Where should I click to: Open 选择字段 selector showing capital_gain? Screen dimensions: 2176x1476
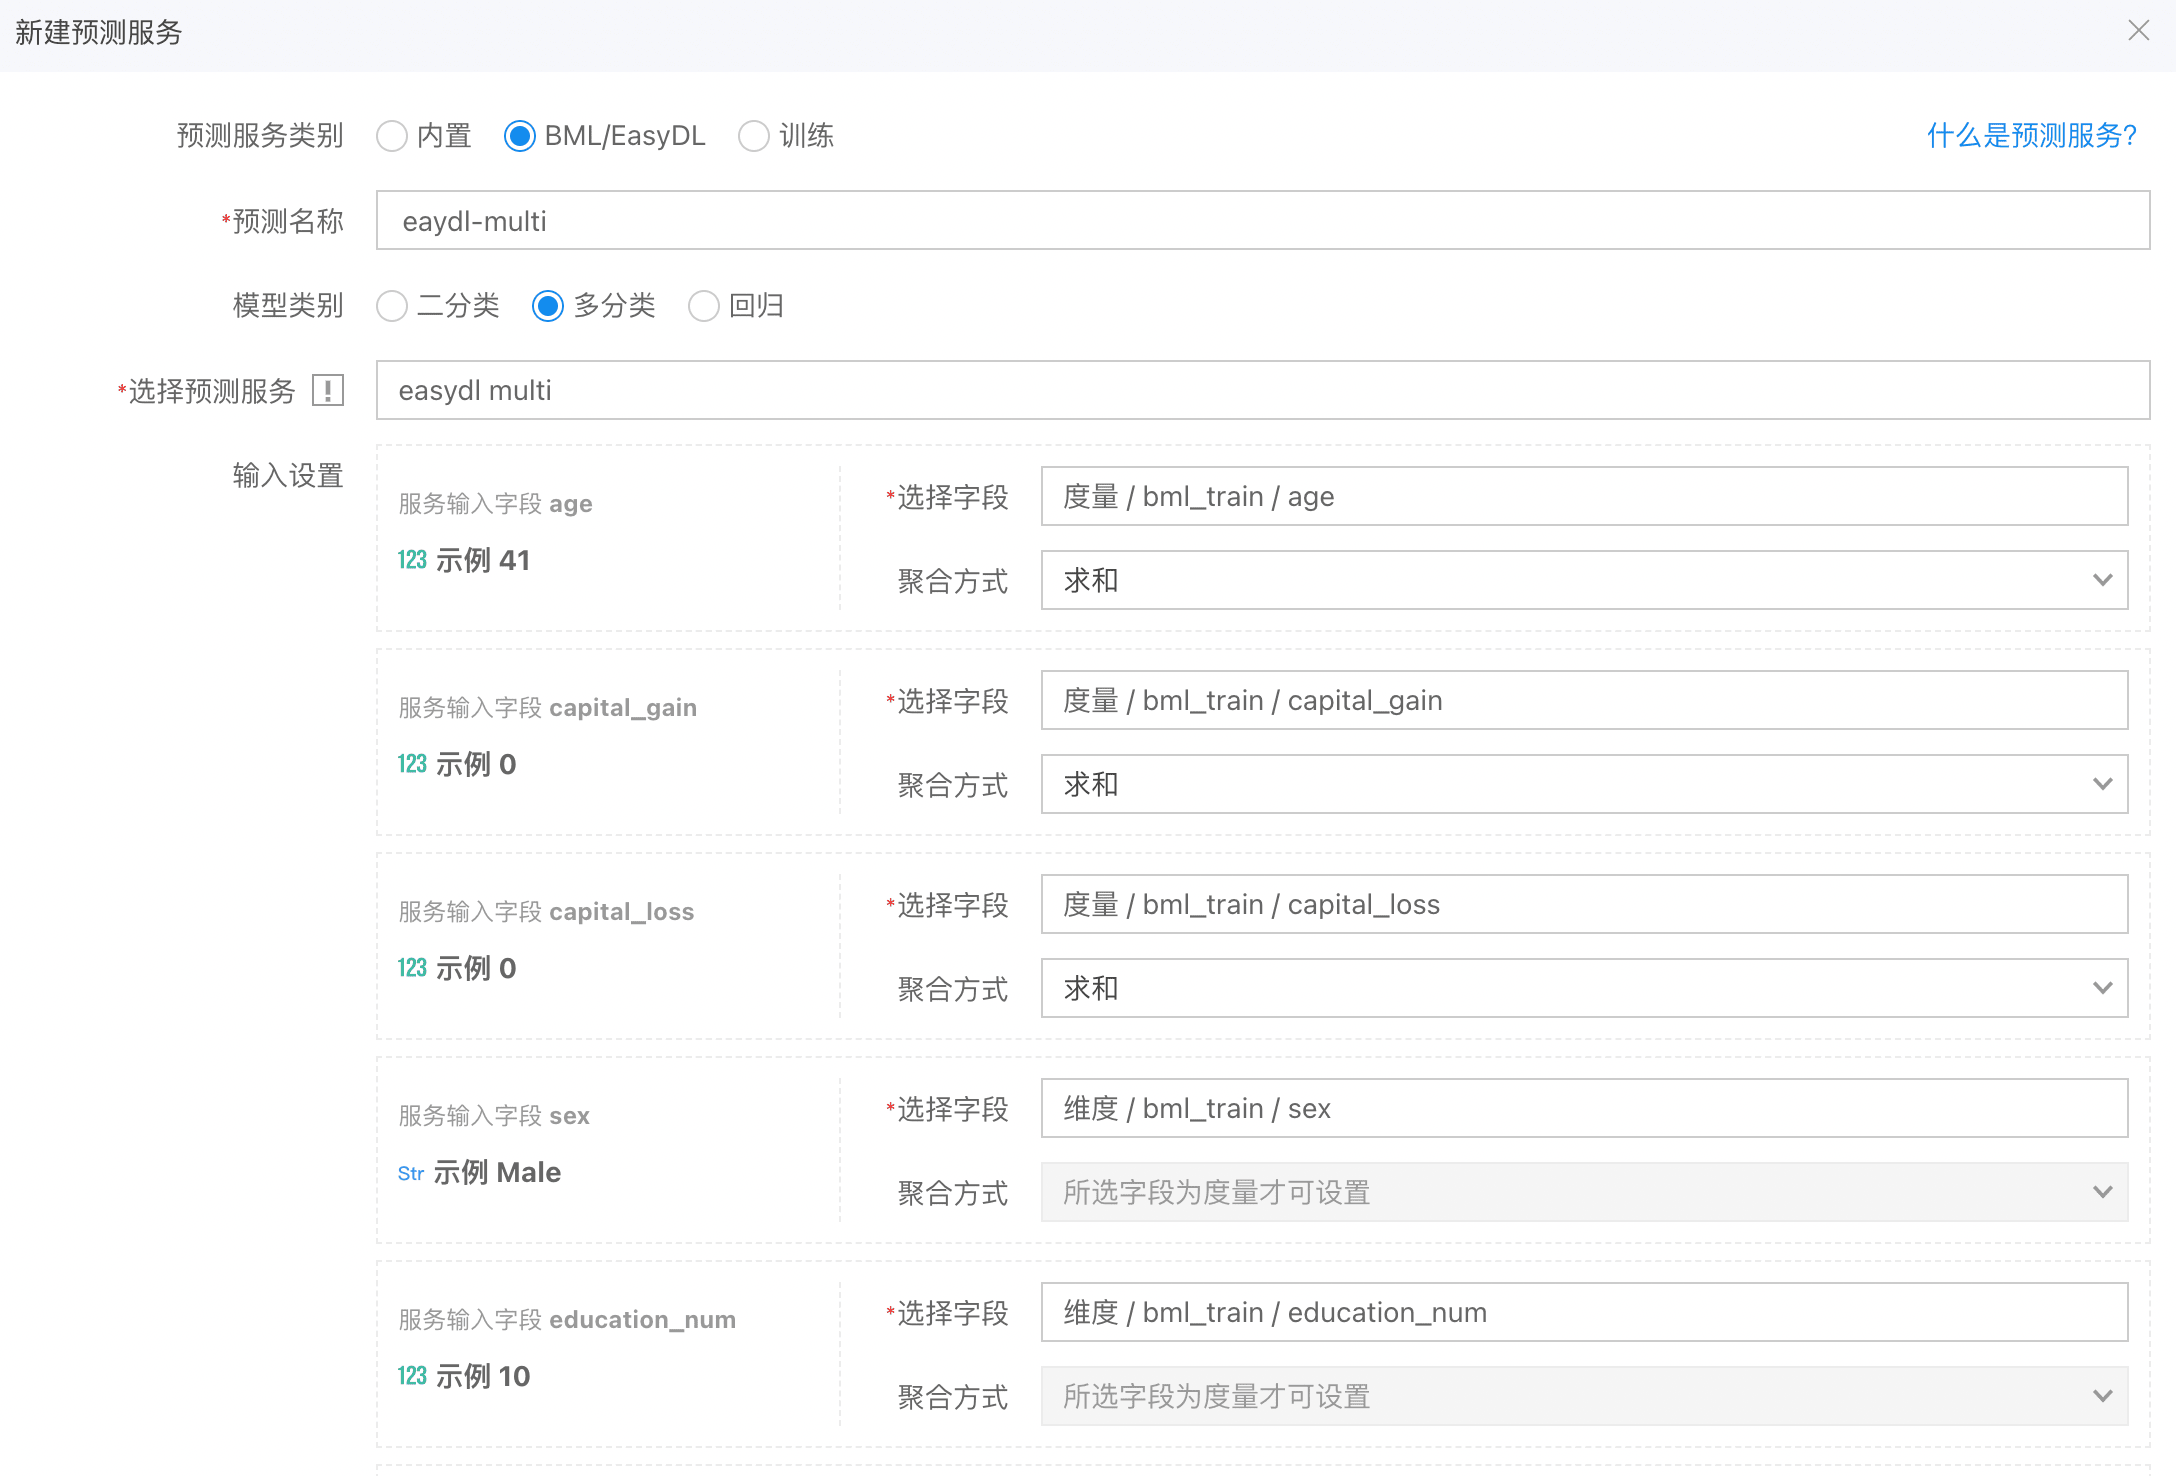pyautogui.click(x=1584, y=700)
